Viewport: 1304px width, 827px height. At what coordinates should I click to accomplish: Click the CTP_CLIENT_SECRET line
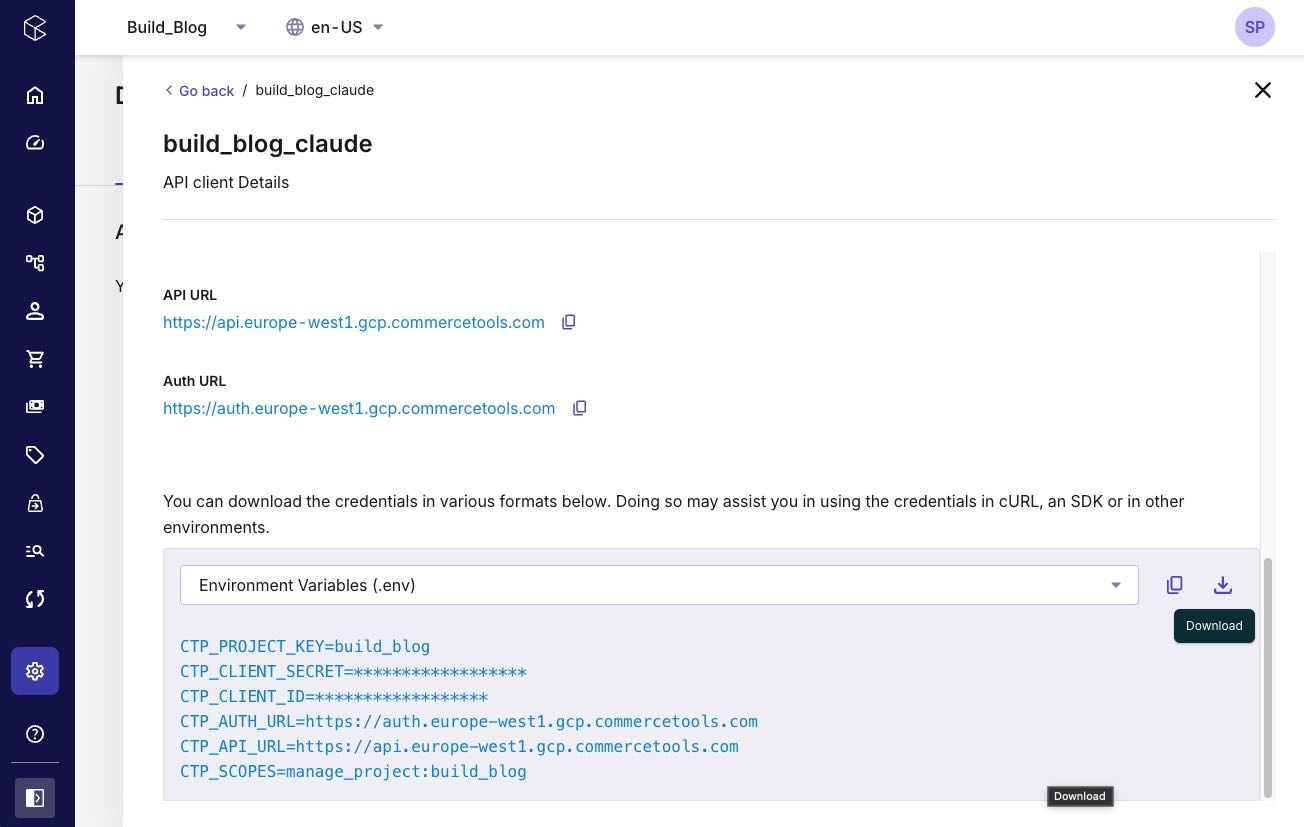tap(353, 671)
